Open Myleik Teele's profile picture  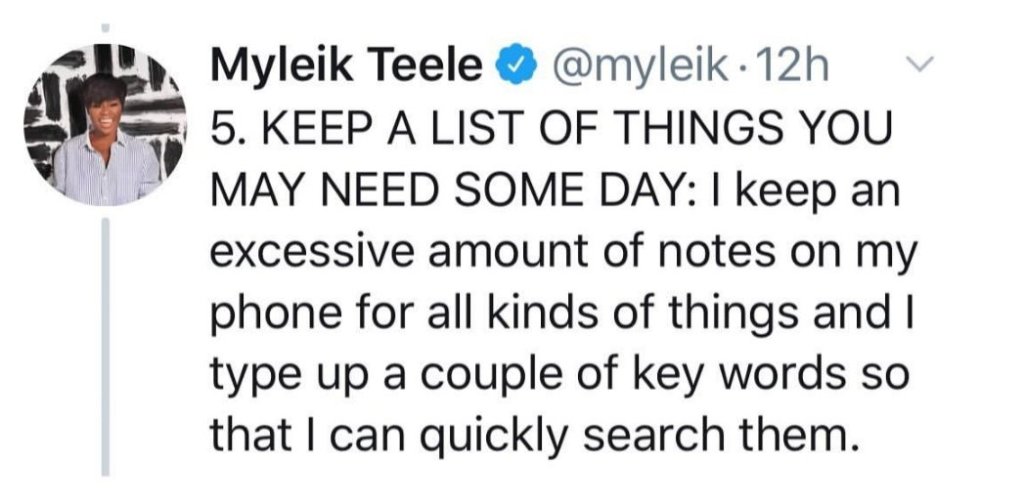(106, 125)
